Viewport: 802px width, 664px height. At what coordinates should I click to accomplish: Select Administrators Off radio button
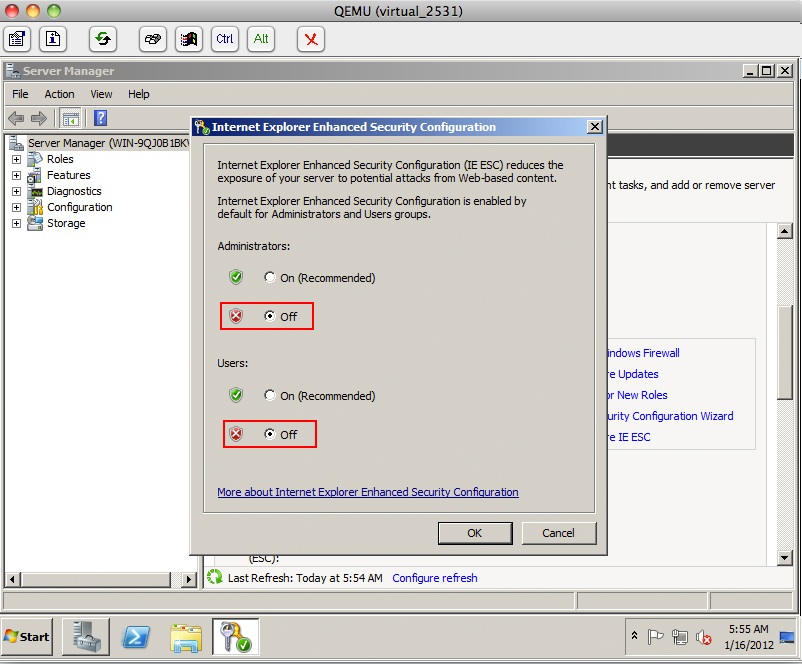(x=270, y=316)
